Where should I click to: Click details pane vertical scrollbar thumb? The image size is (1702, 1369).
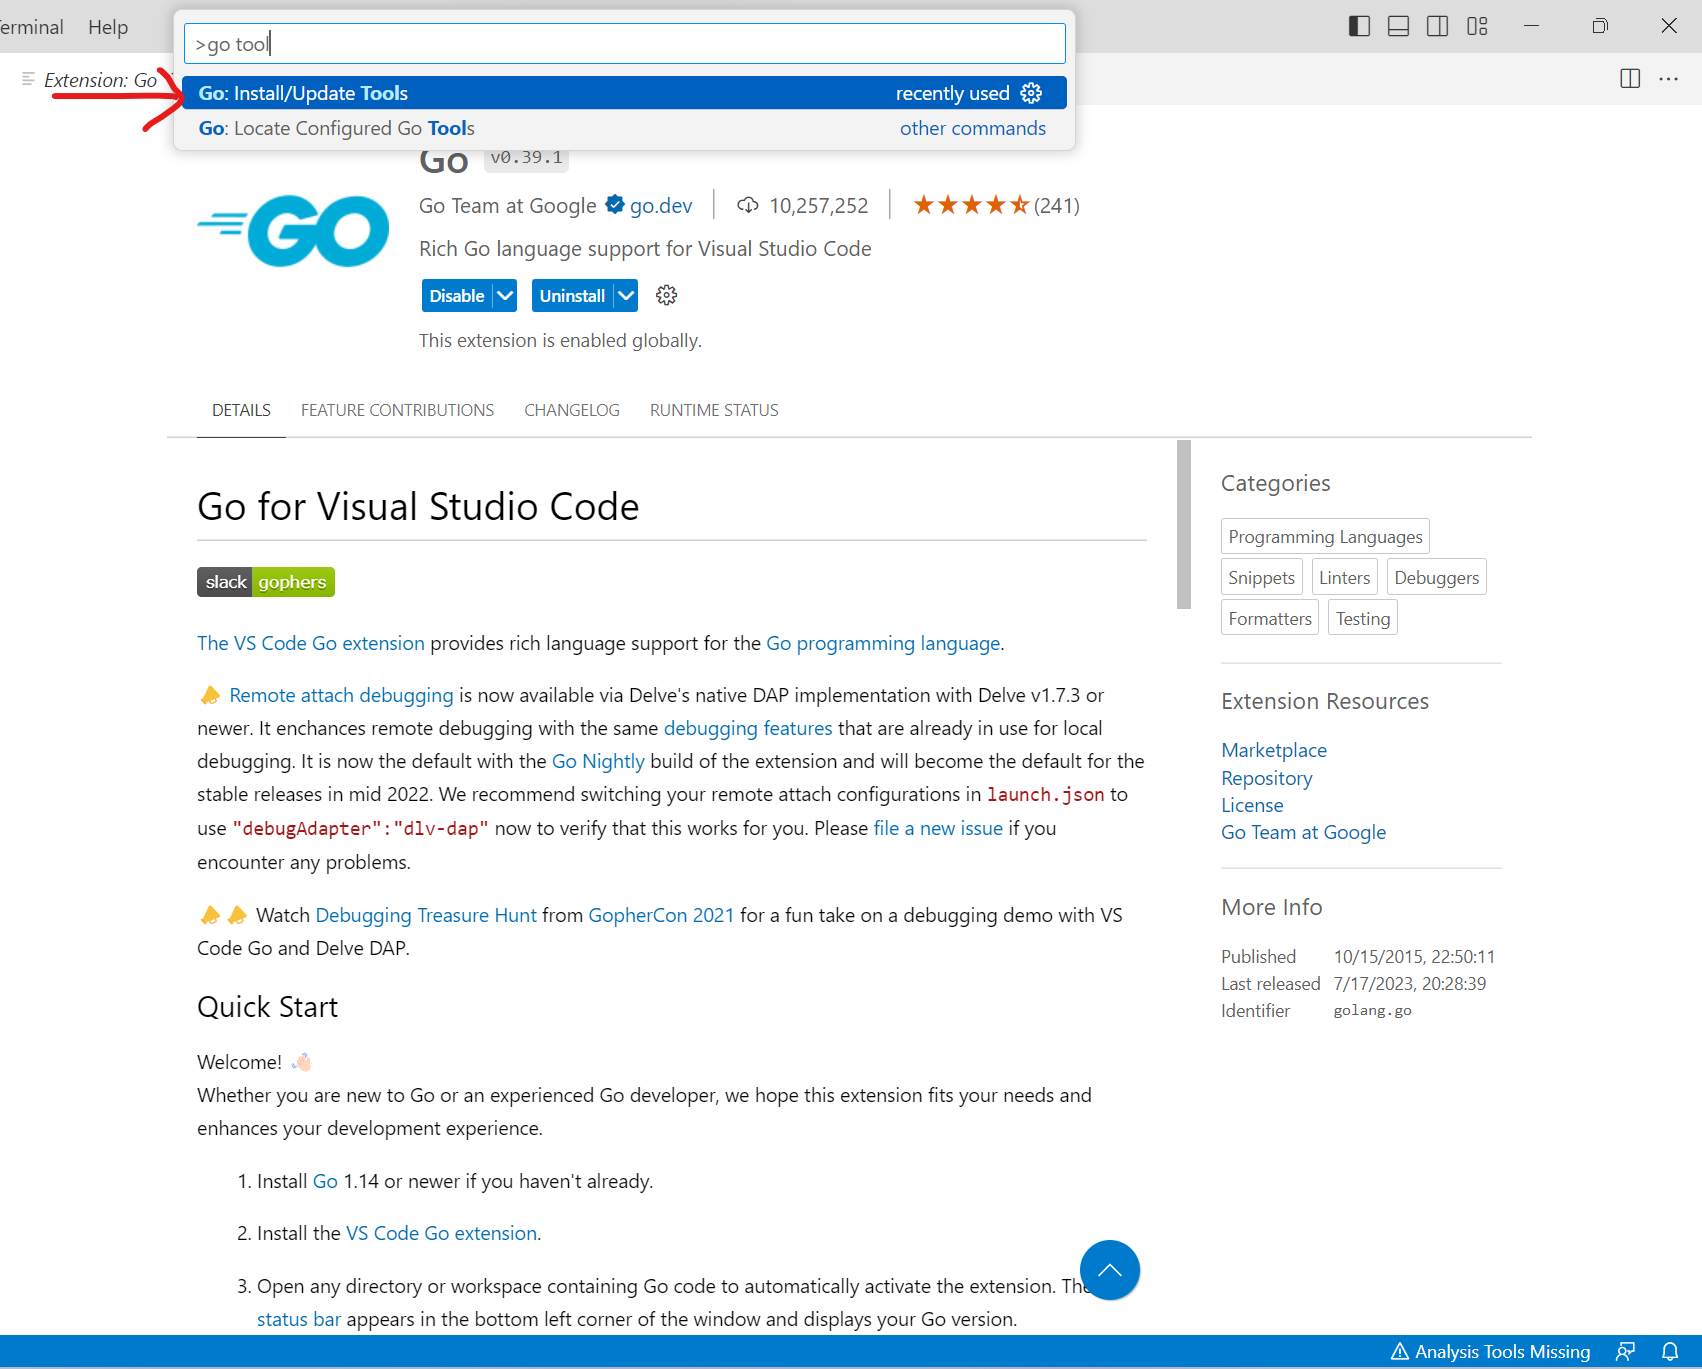click(1184, 524)
